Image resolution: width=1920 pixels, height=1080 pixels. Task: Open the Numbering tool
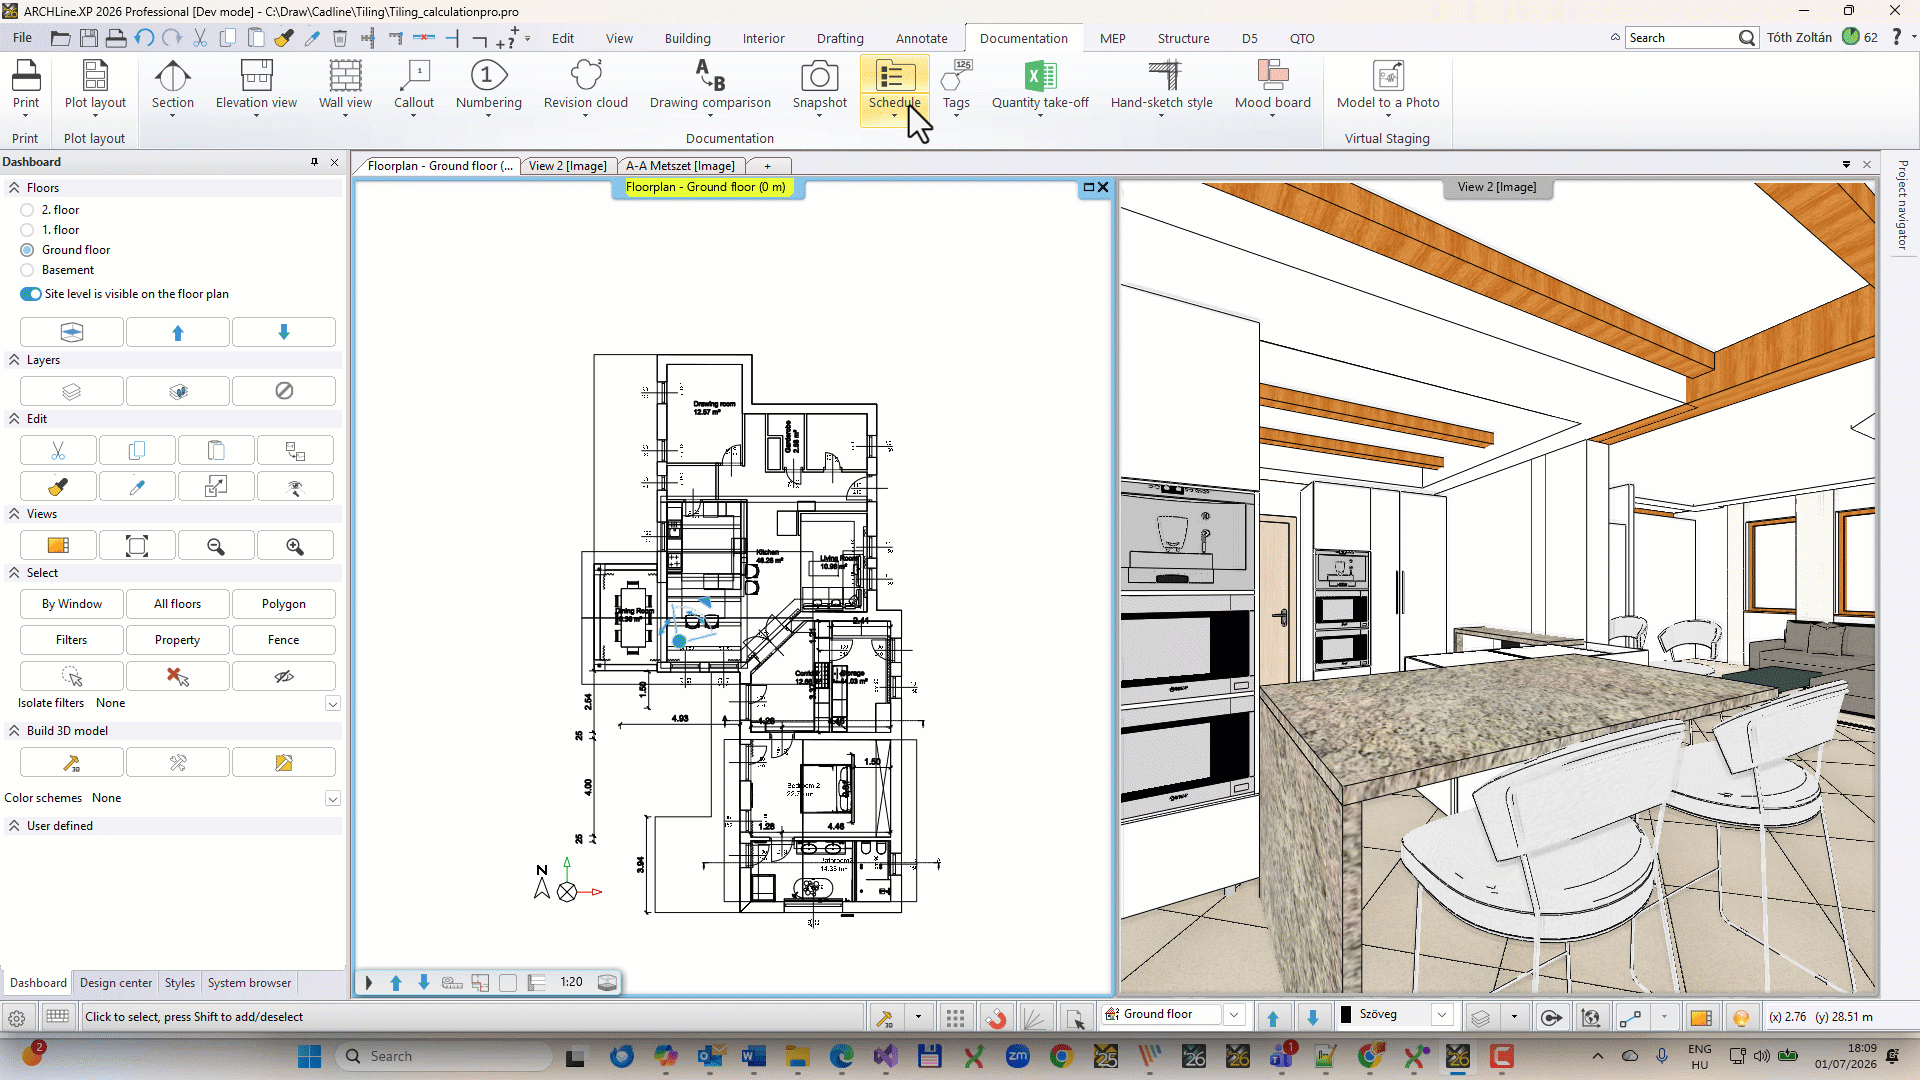coord(488,86)
